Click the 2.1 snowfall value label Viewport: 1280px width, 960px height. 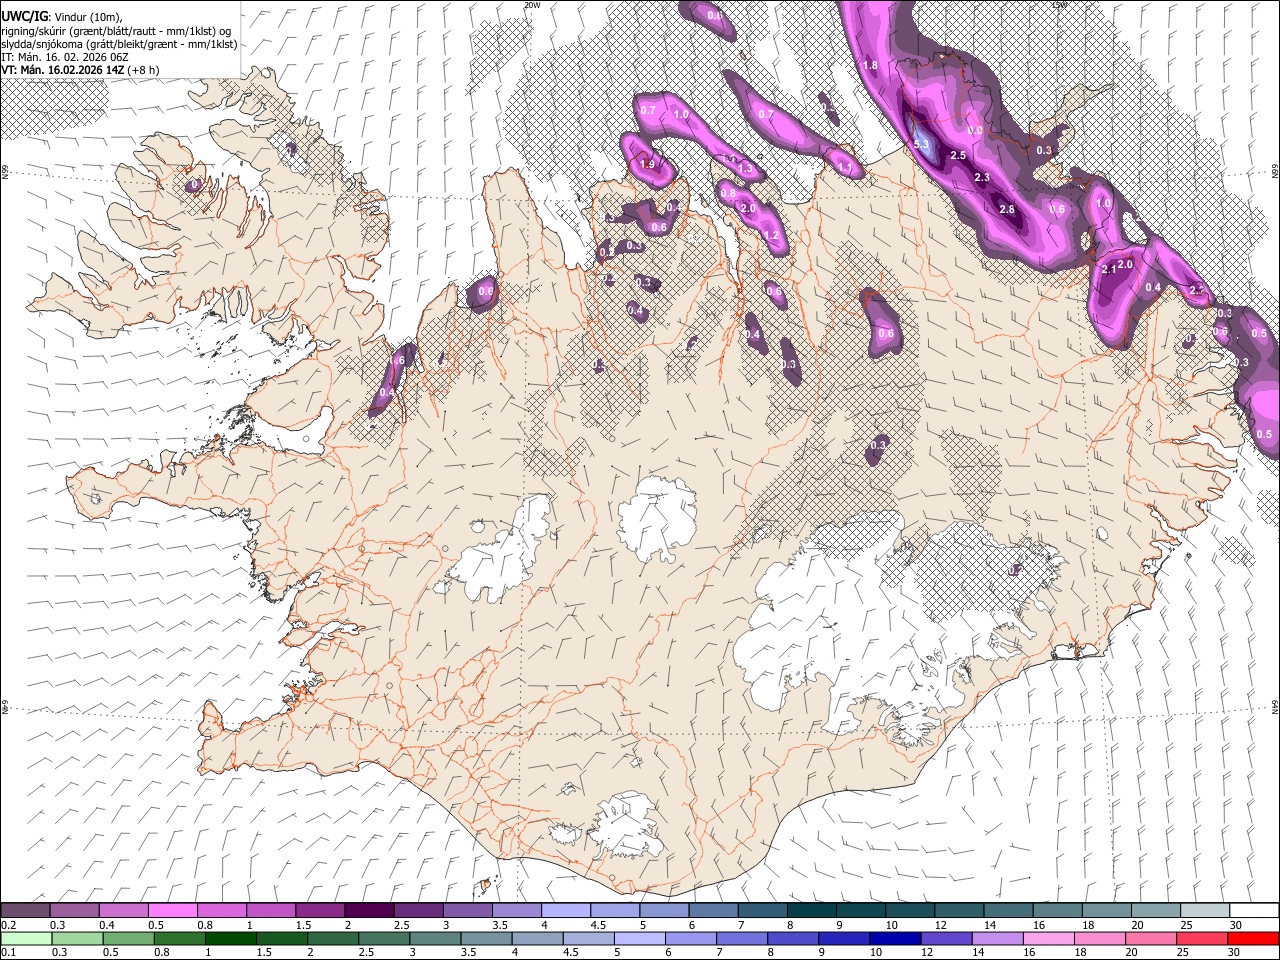pyautogui.click(x=1109, y=270)
